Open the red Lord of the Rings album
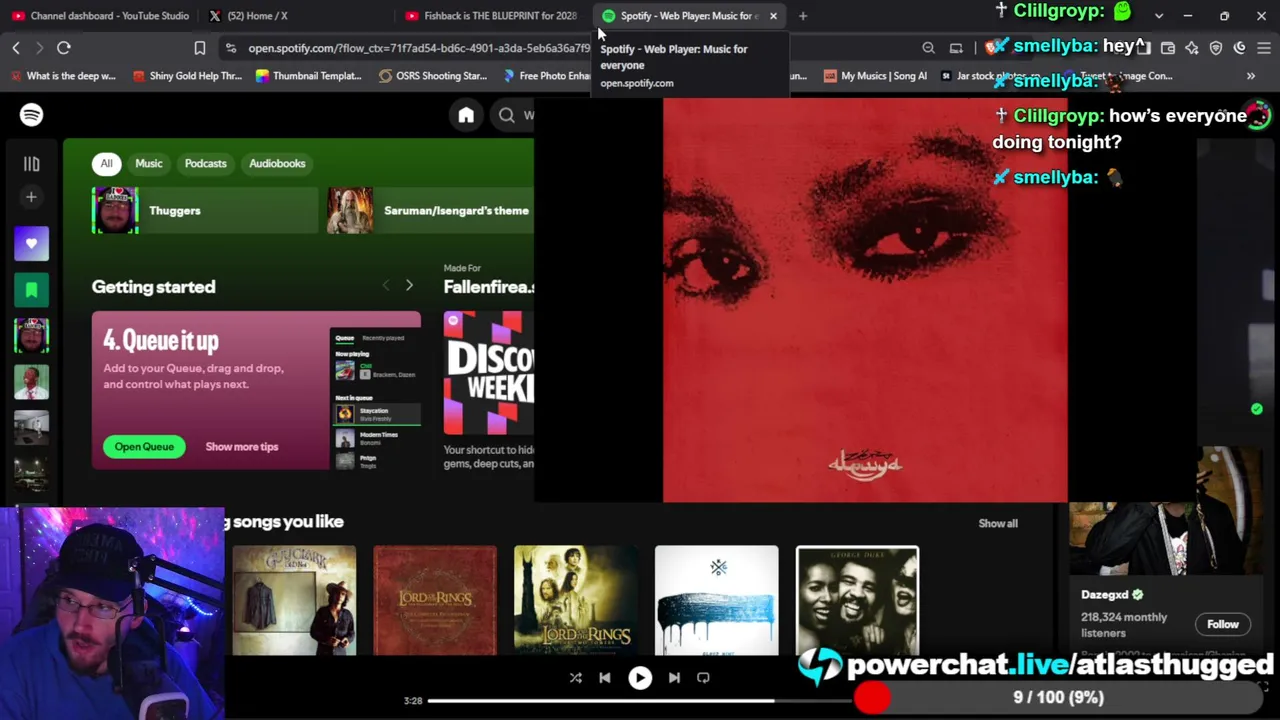The image size is (1280, 720). pyautogui.click(x=435, y=600)
